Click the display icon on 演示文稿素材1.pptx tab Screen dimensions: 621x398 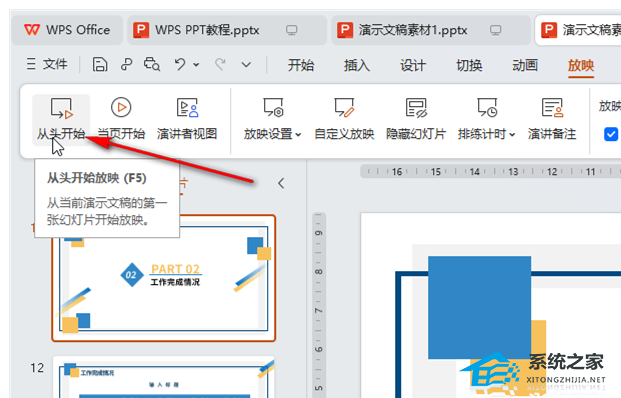[495, 30]
